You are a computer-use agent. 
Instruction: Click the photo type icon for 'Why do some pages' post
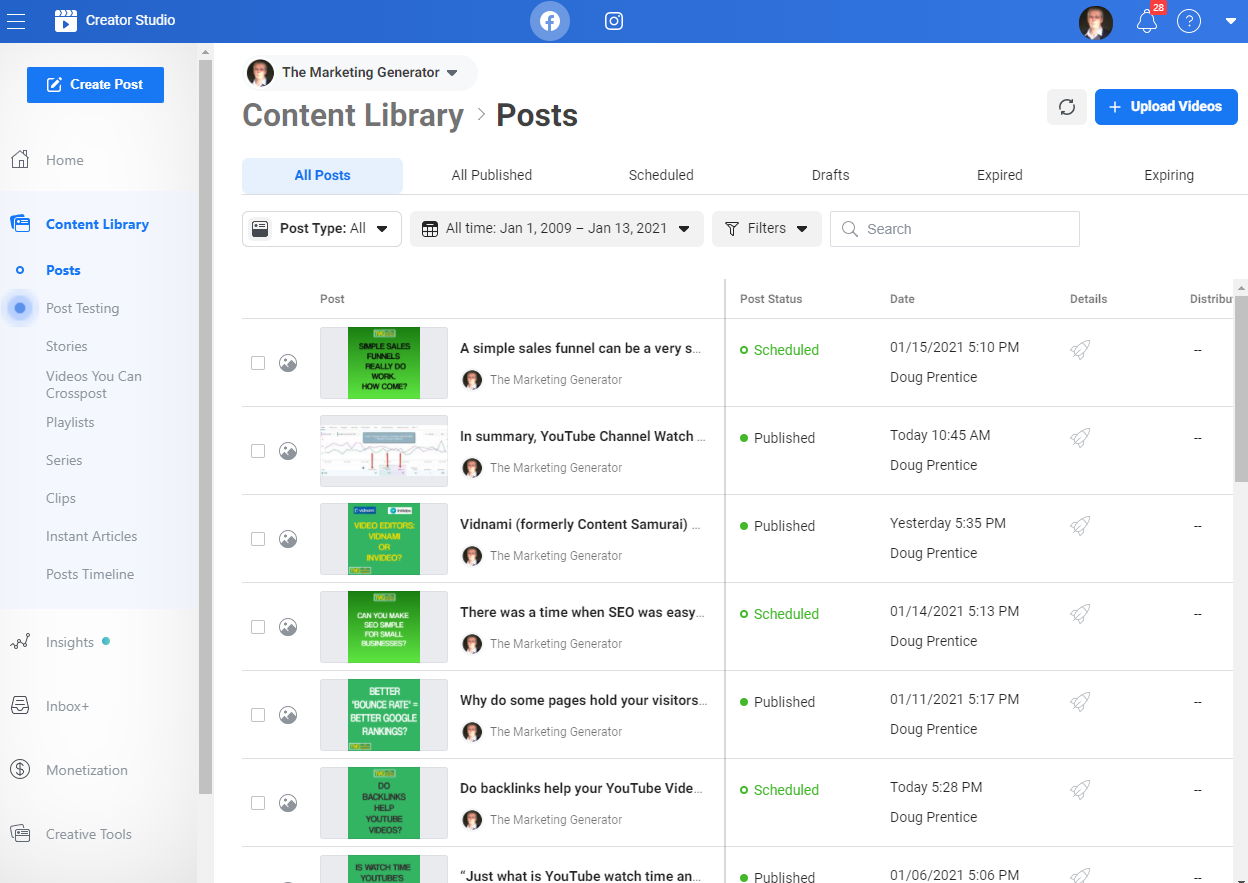[x=288, y=715]
